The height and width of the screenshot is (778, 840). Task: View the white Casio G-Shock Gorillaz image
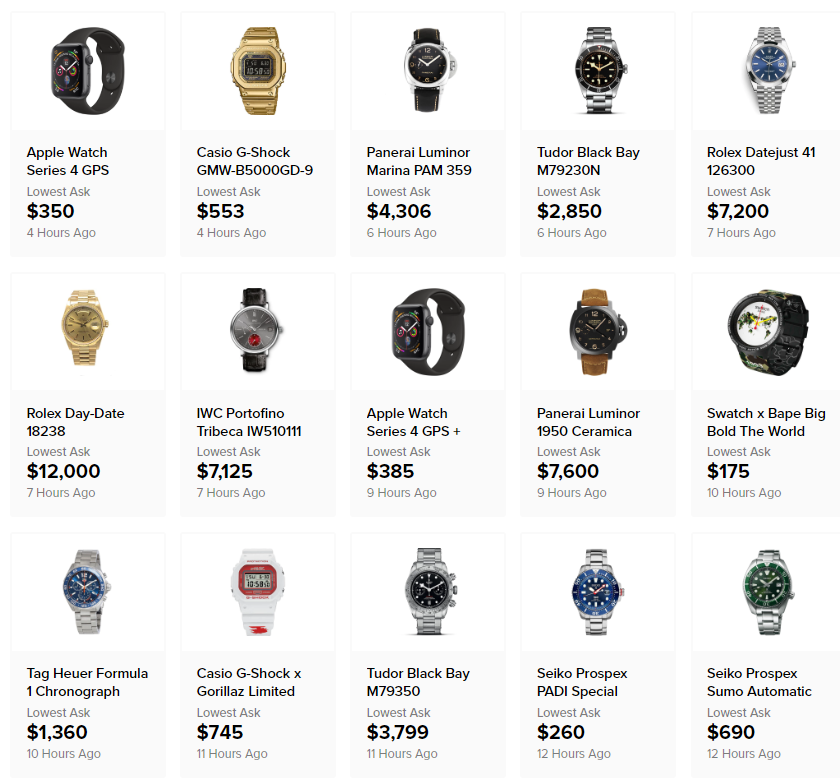(258, 592)
